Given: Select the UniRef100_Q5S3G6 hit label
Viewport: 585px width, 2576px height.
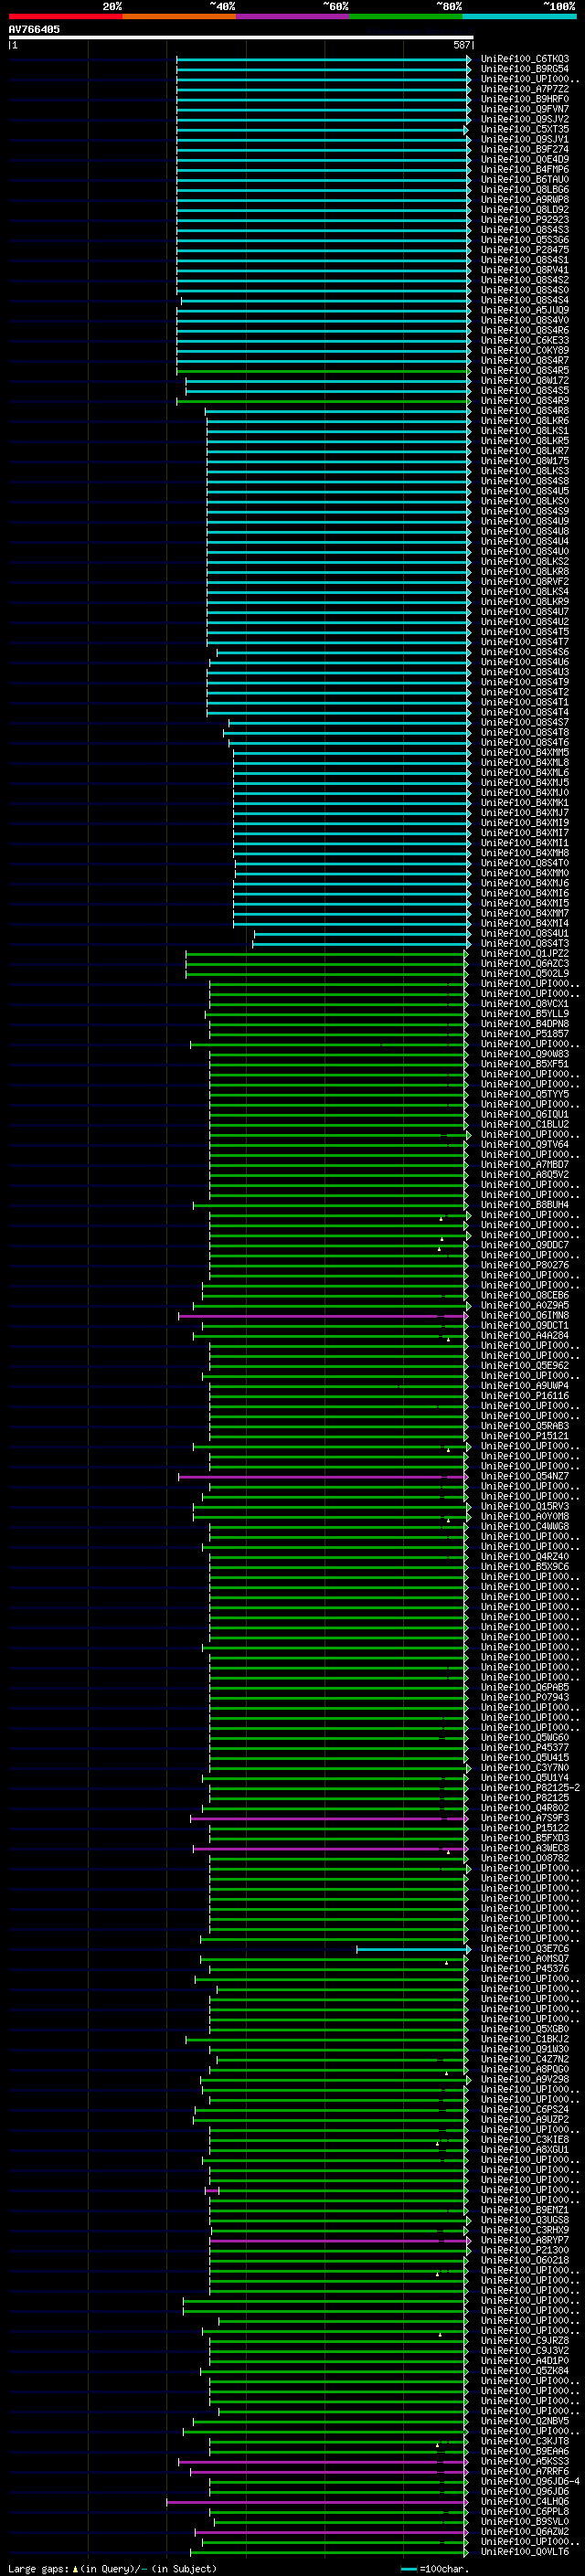Looking at the screenshot, I should 525,240.
